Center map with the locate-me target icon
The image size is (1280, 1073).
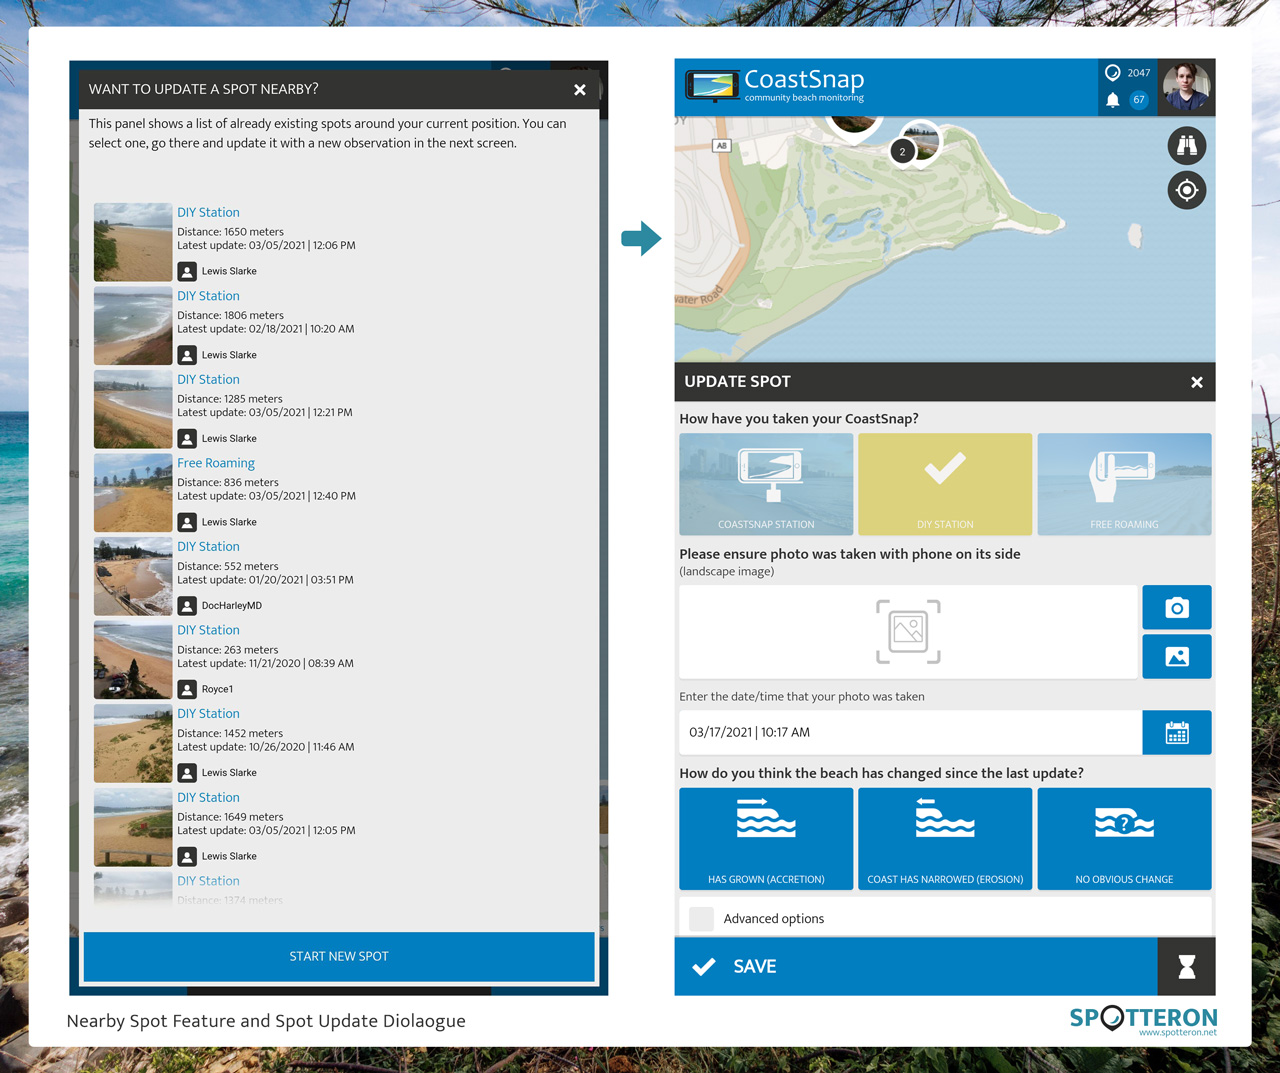pos(1186,190)
